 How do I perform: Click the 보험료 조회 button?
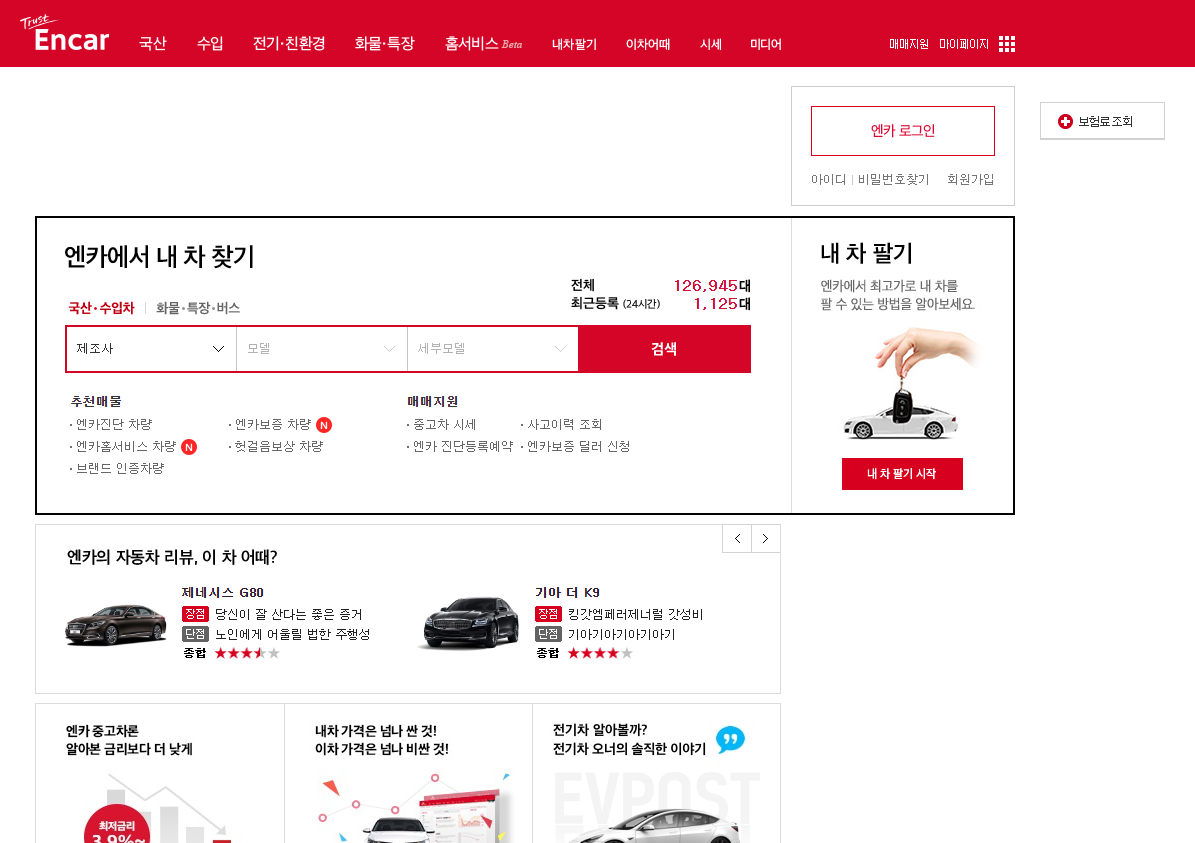point(1102,121)
